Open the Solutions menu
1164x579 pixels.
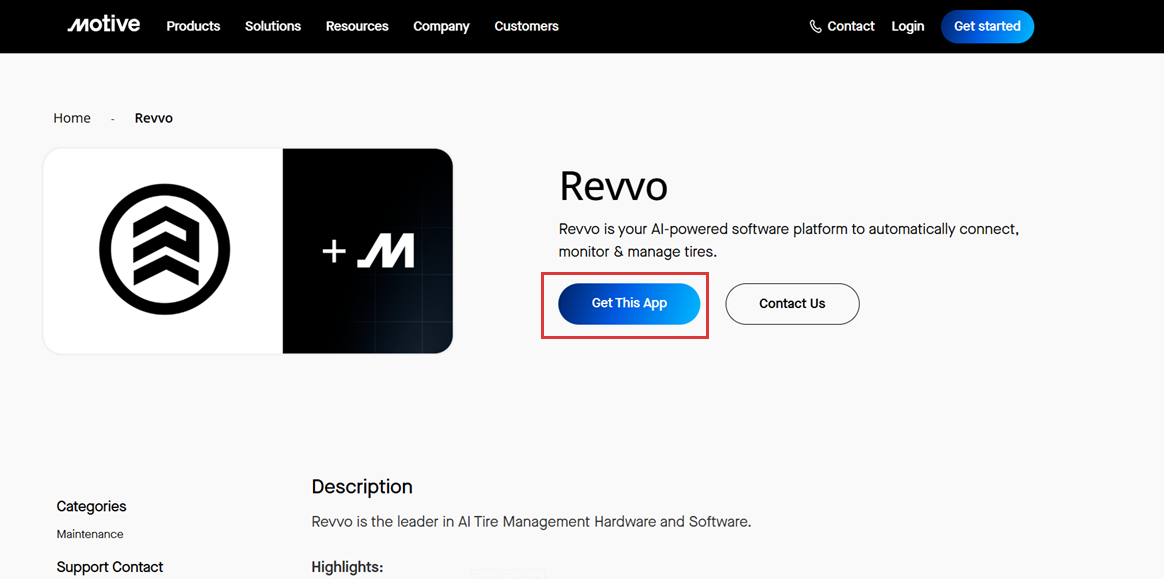tap(272, 26)
